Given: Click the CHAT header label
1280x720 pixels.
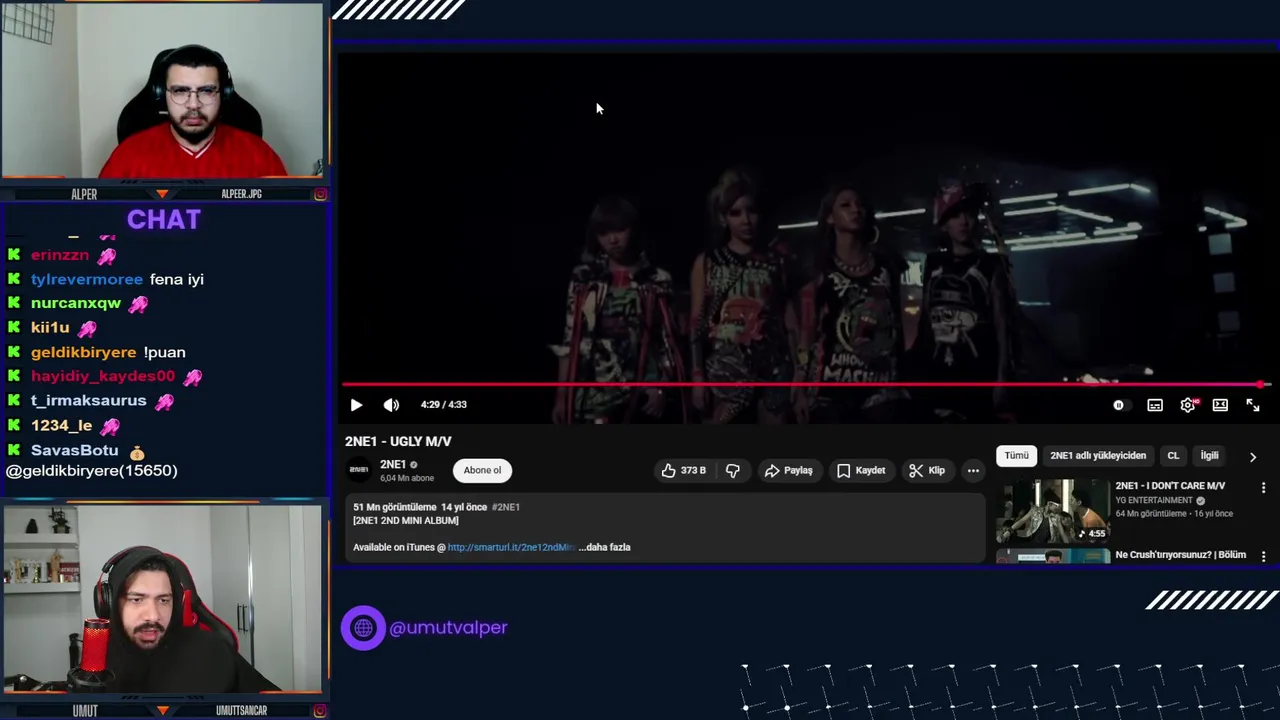Looking at the screenshot, I should tap(164, 220).
